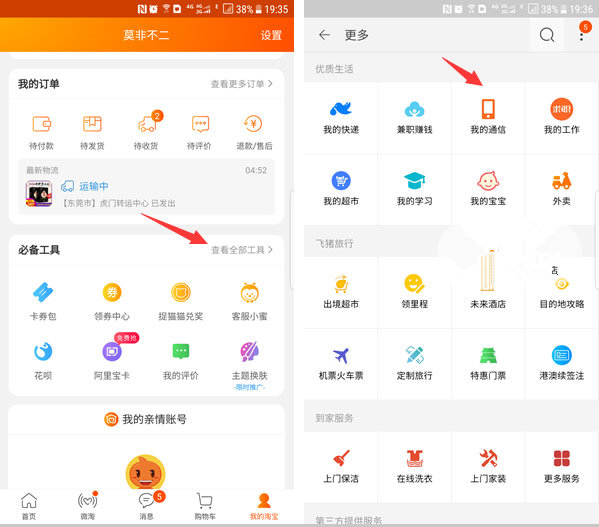Open 客服小蜜 customer service icon
This screenshot has width=599, height=527.
tap(249, 293)
